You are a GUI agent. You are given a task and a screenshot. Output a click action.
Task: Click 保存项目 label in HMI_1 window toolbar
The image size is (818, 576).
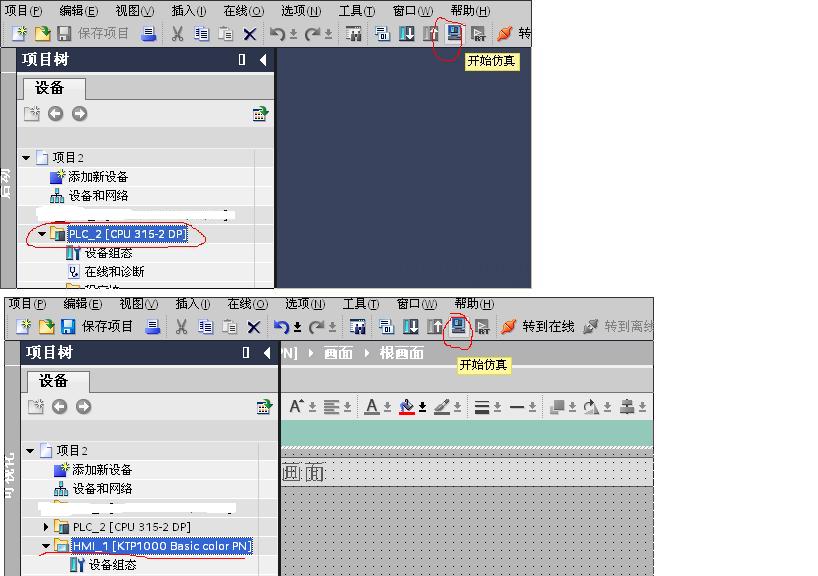tap(107, 327)
